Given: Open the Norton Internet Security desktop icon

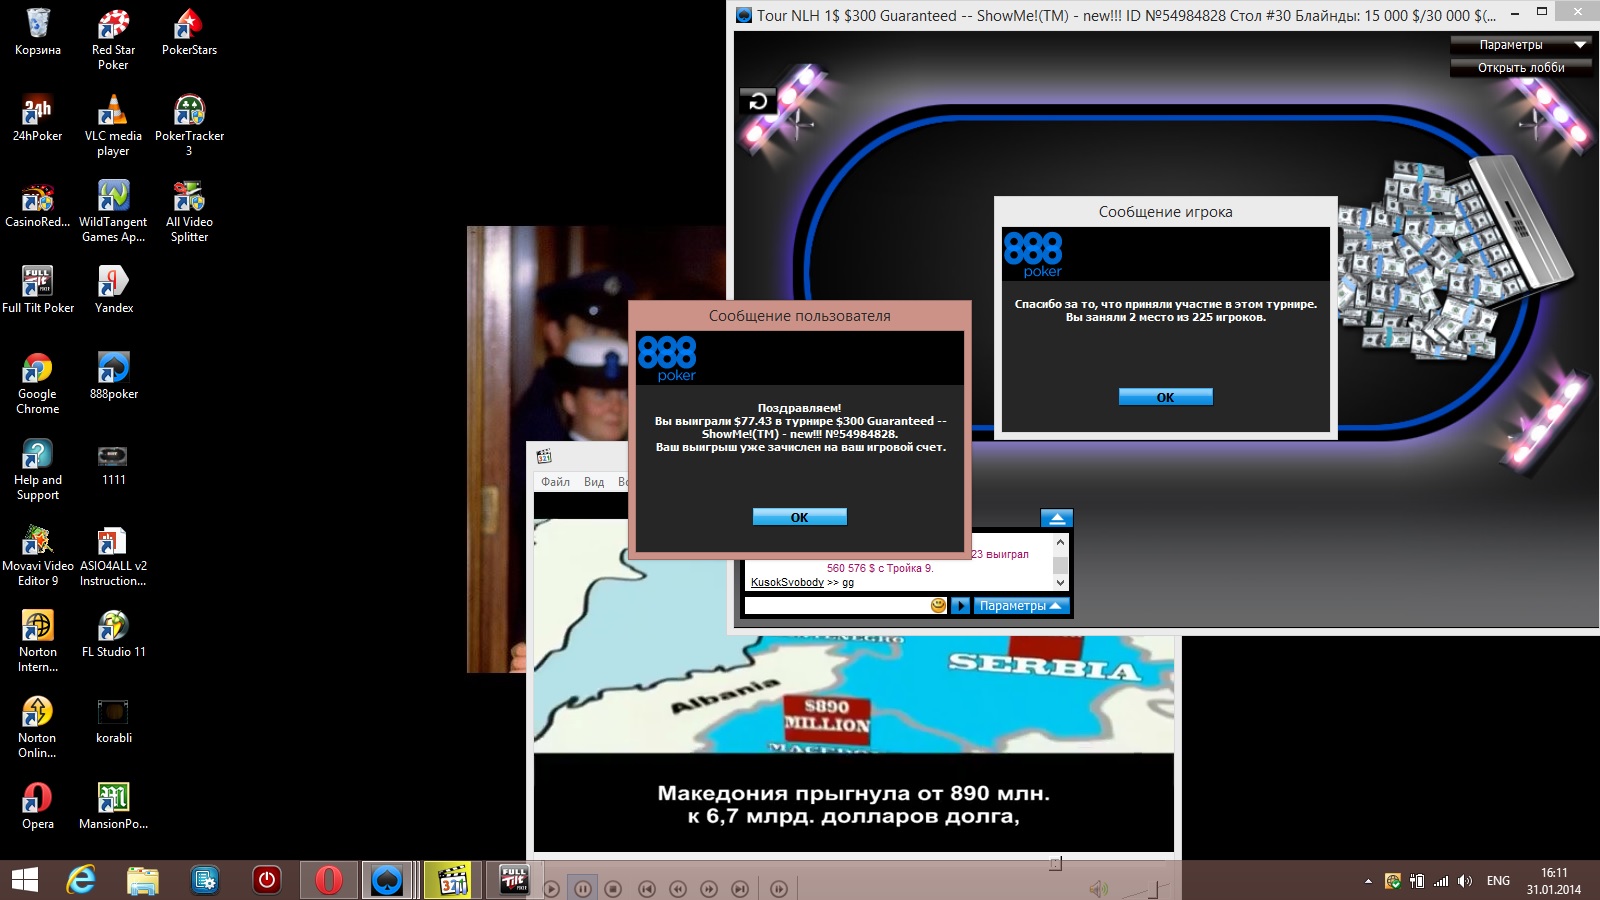Looking at the screenshot, I should 38,642.
